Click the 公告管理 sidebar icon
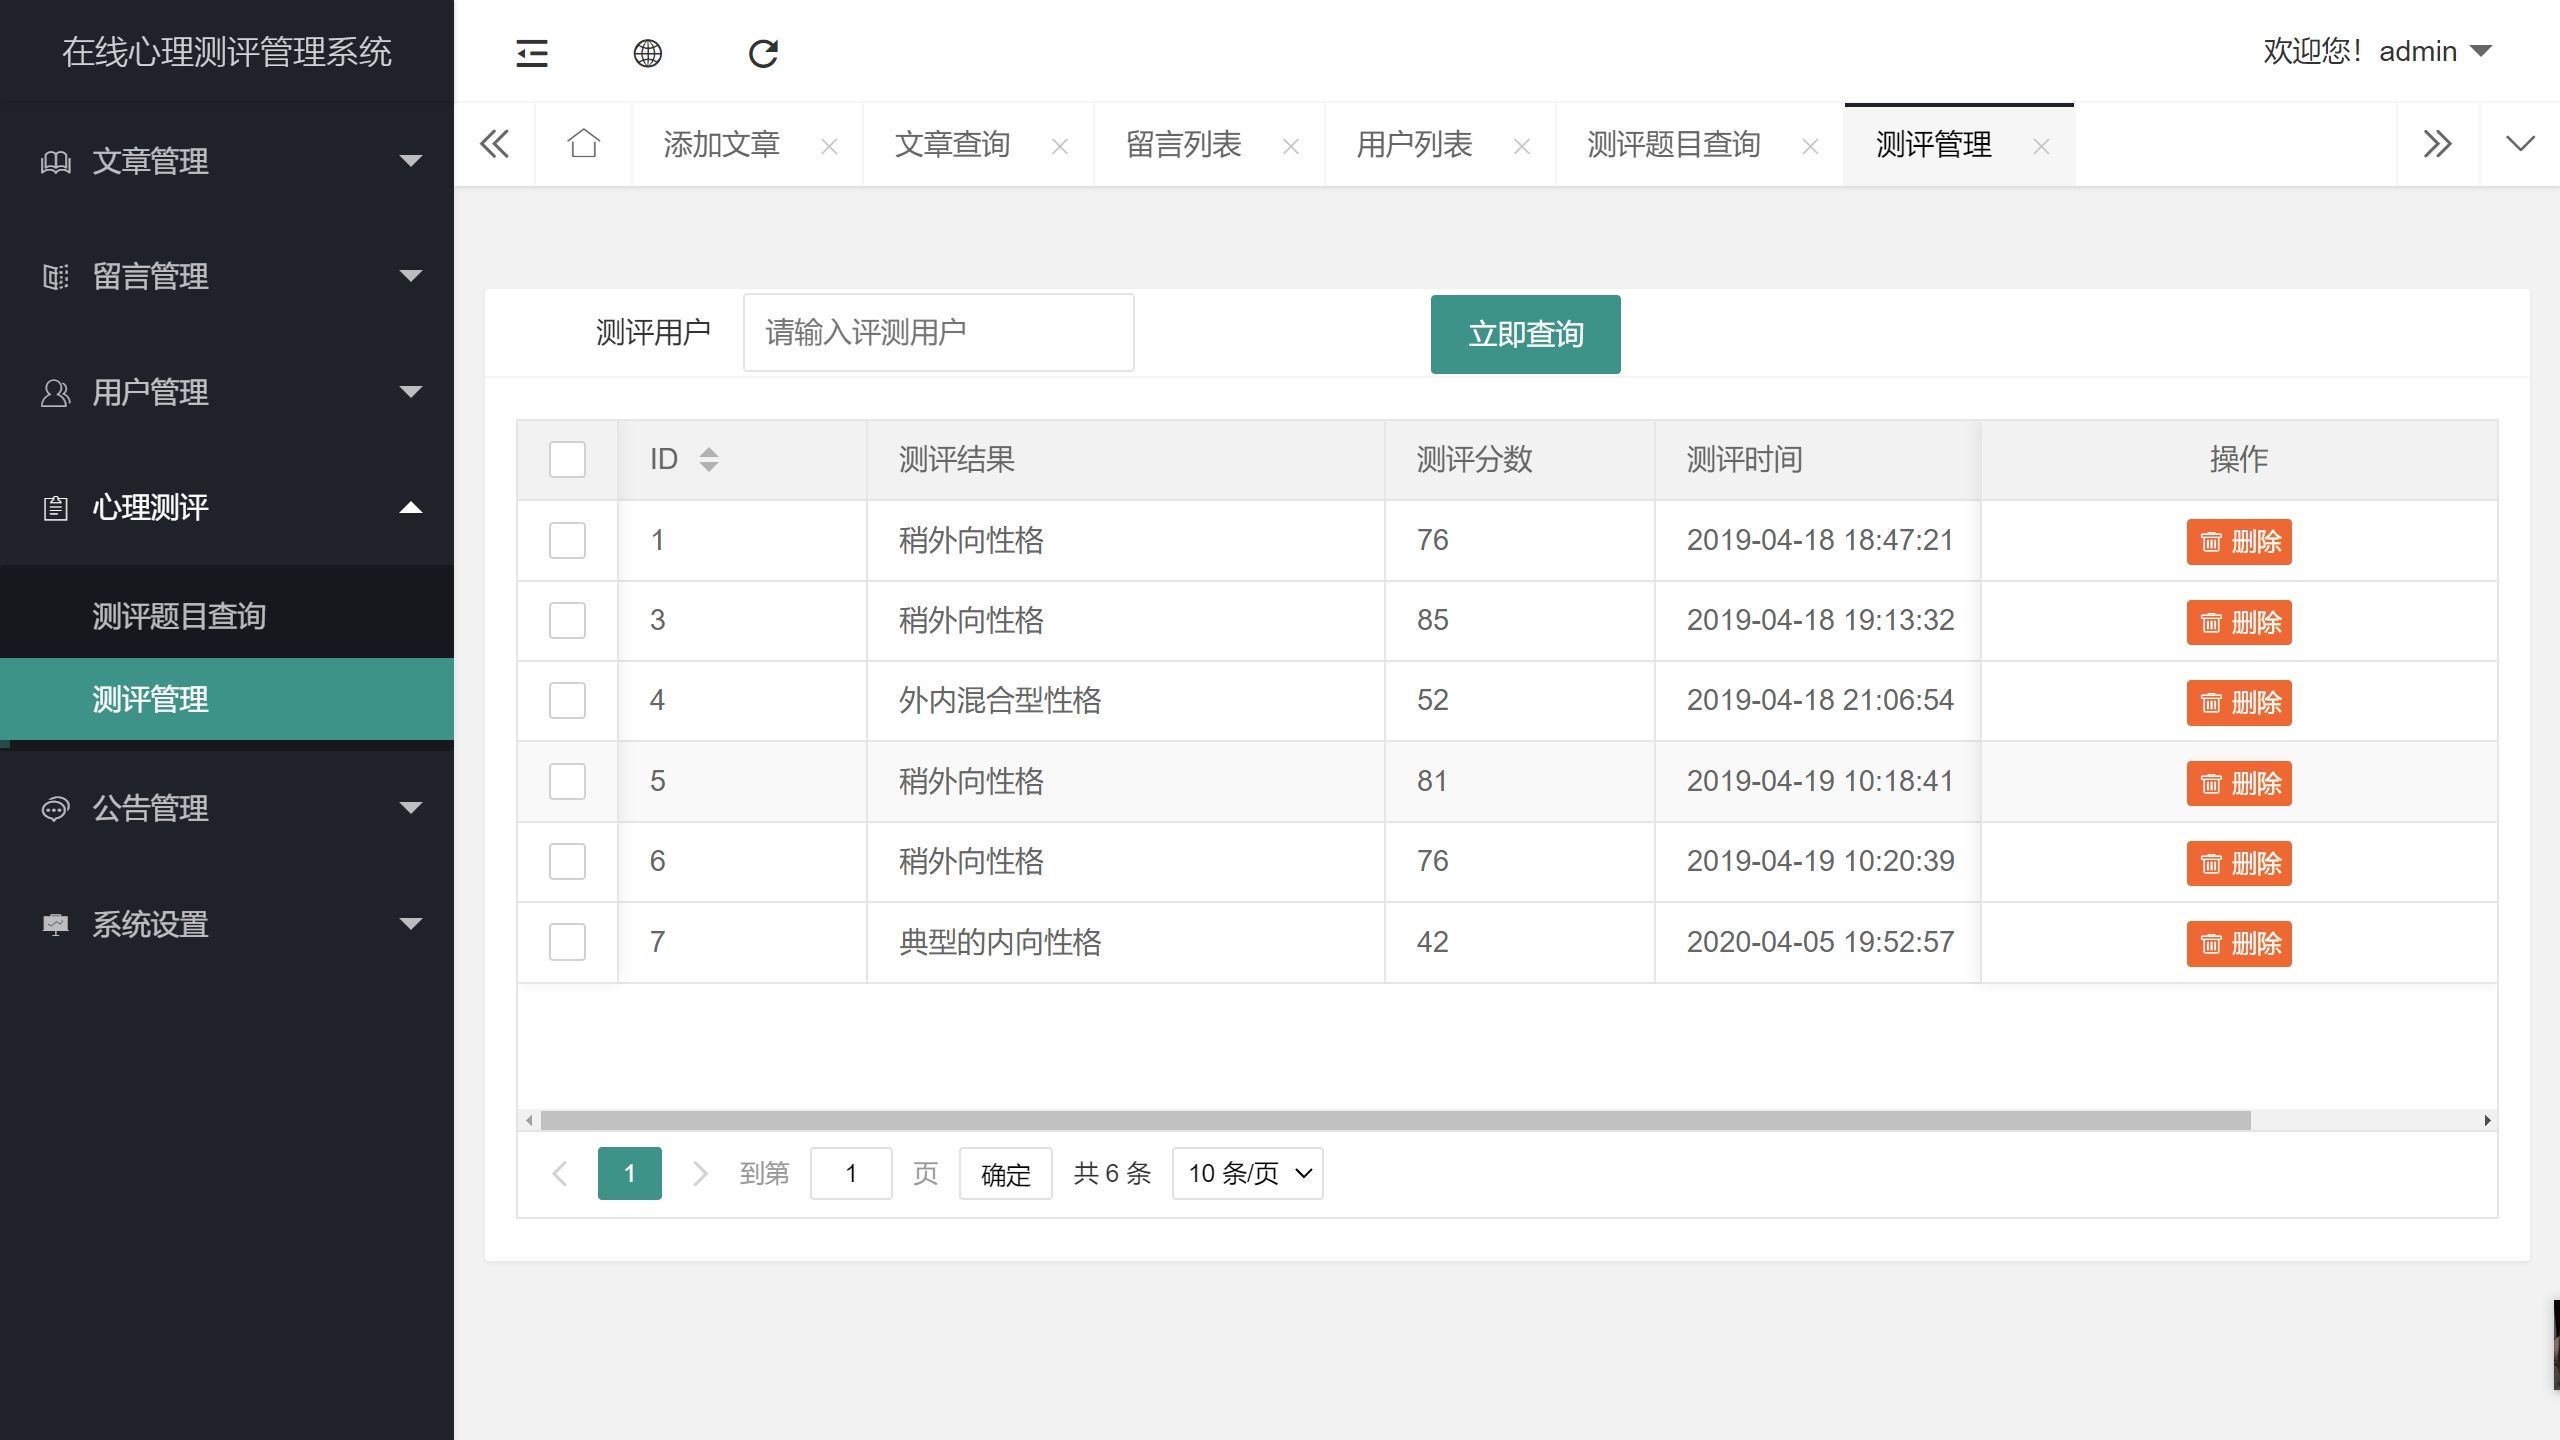This screenshot has height=1440, width=2560. pos(55,811)
